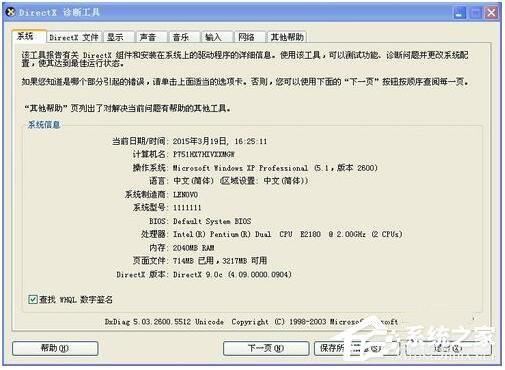Click the system manufacturer value LENOVO

pyautogui.click(x=185, y=194)
